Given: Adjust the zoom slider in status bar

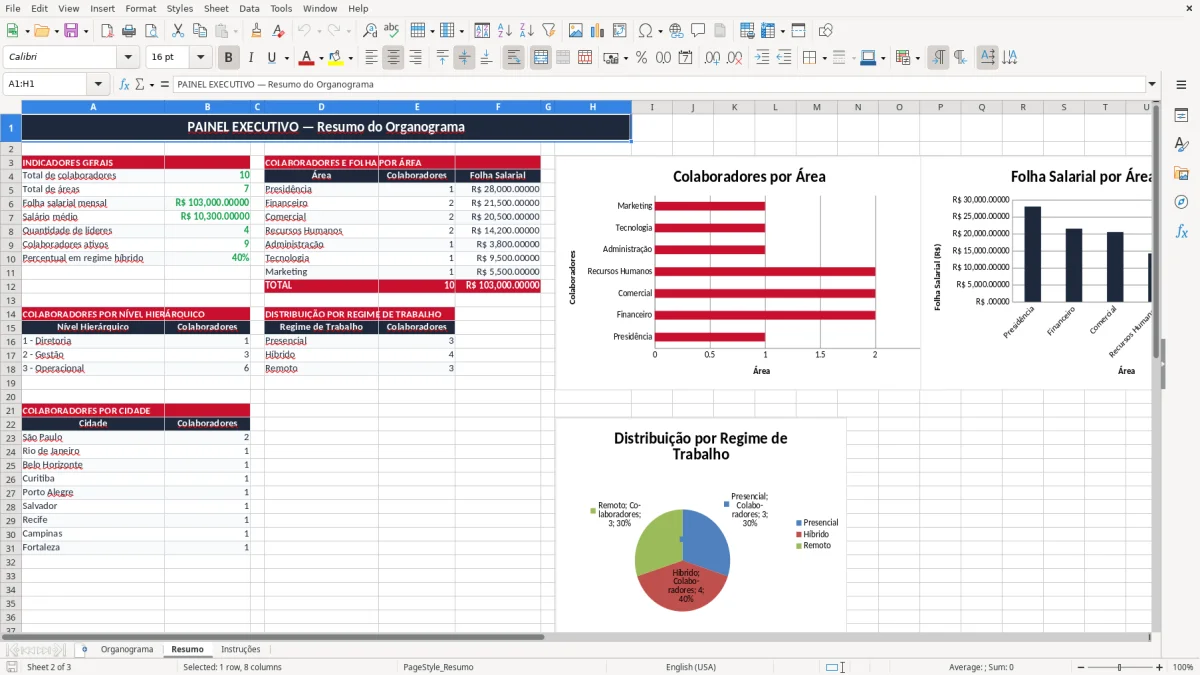Looking at the screenshot, I should (x=1120, y=667).
